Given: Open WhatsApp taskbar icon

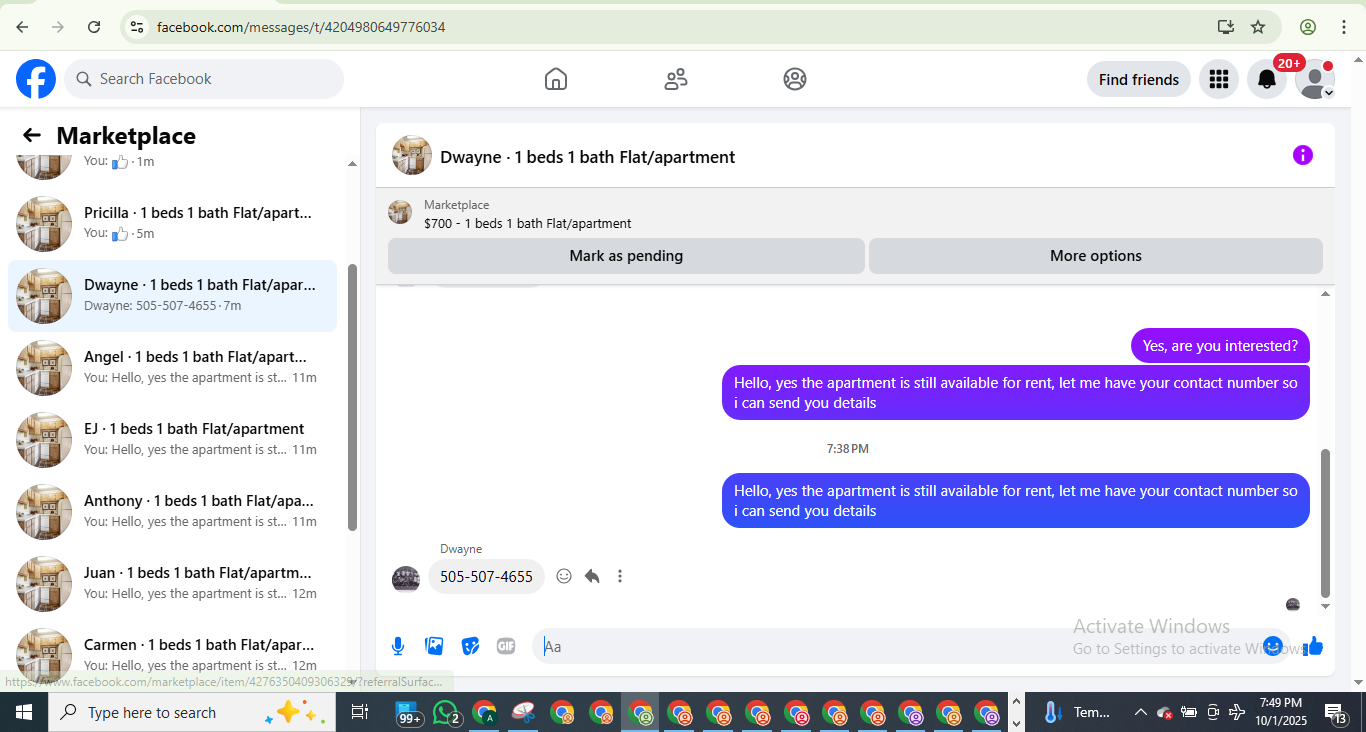Looking at the screenshot, I should (447, 713).
